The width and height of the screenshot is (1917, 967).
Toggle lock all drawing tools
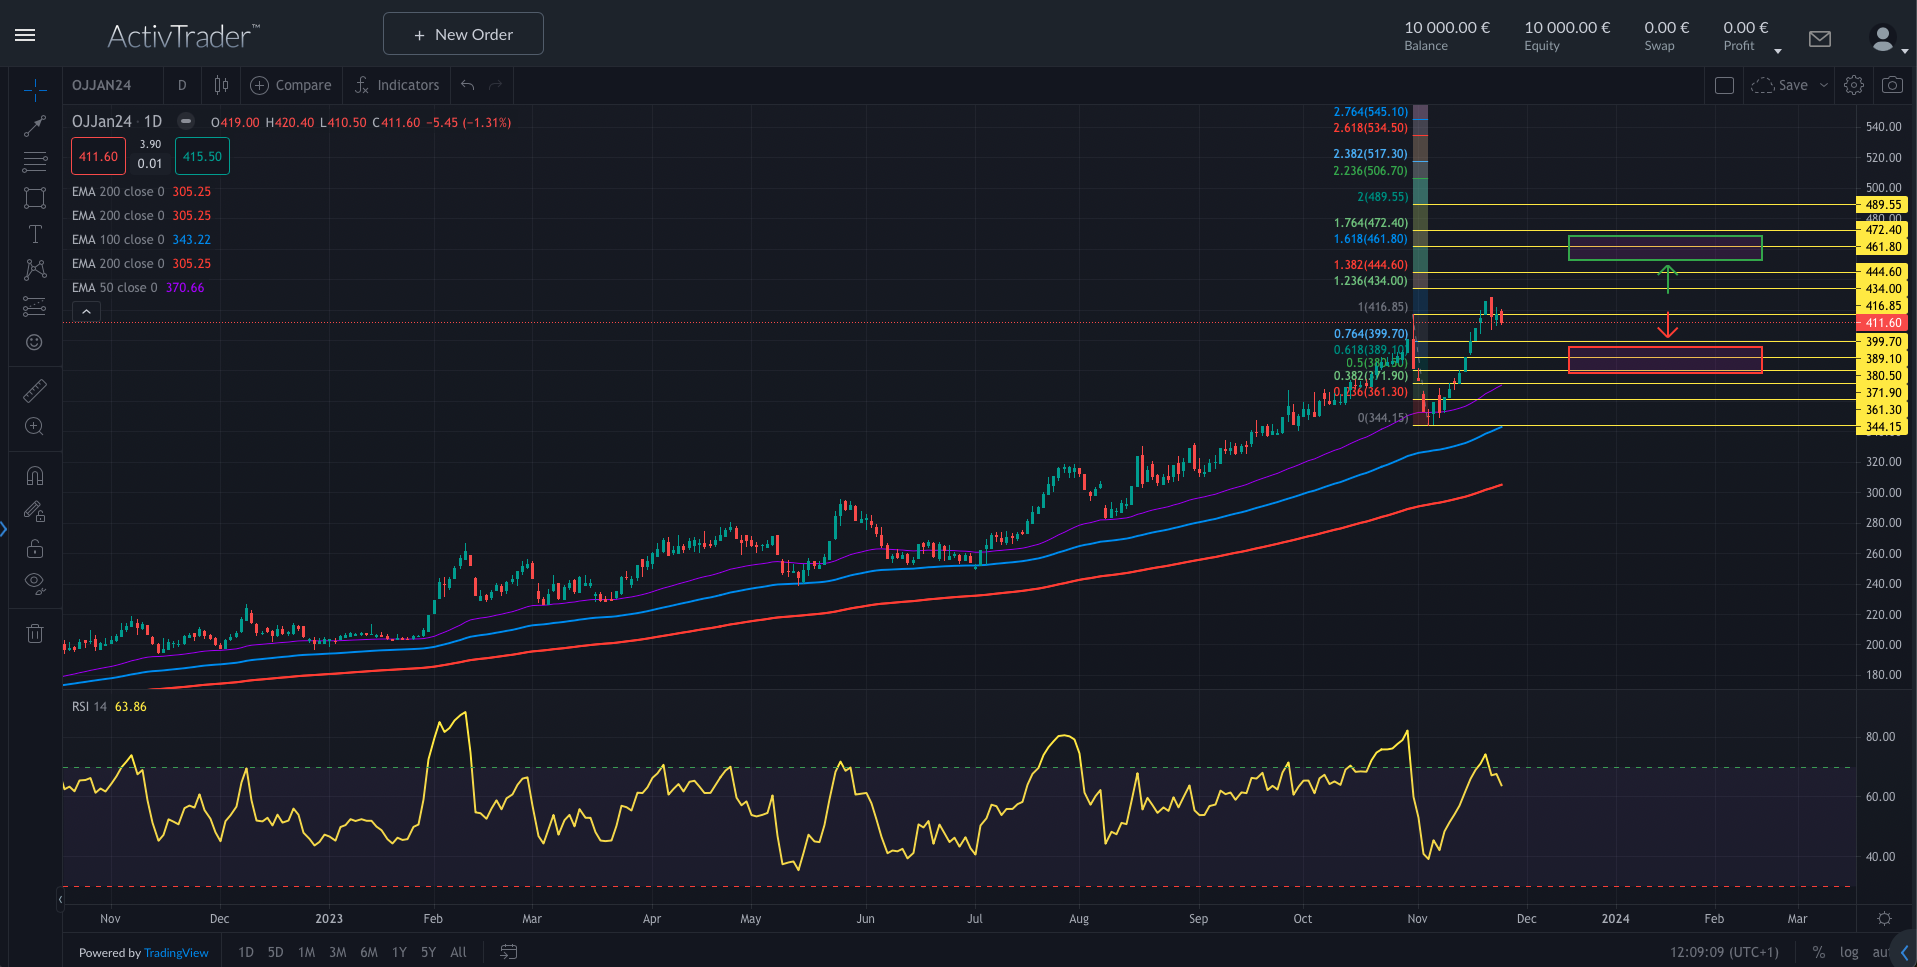[35, 548]
